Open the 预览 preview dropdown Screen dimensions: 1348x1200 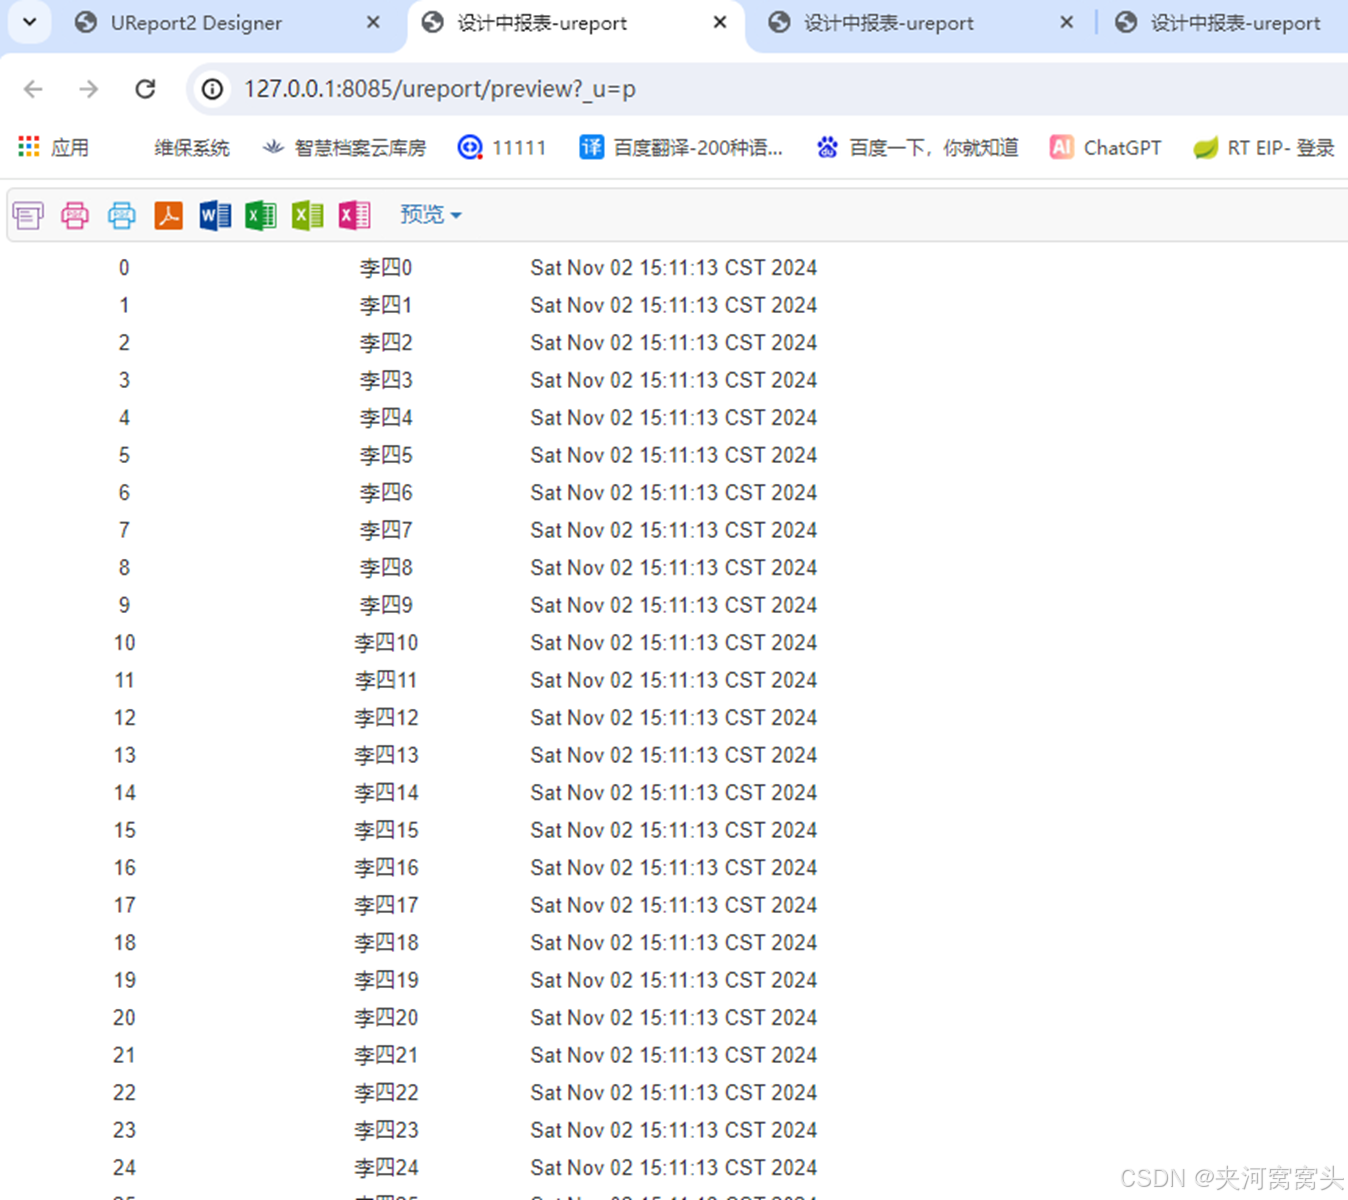(431, 214)
